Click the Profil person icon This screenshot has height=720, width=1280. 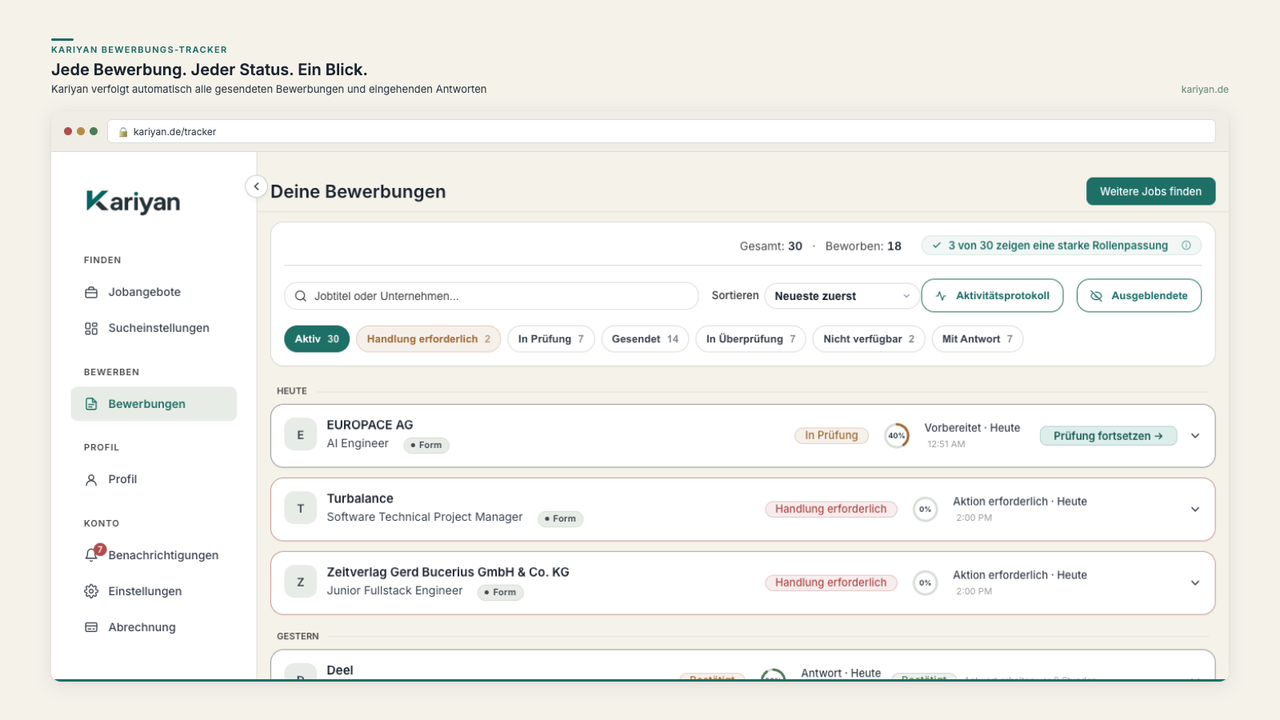(91, 479)
